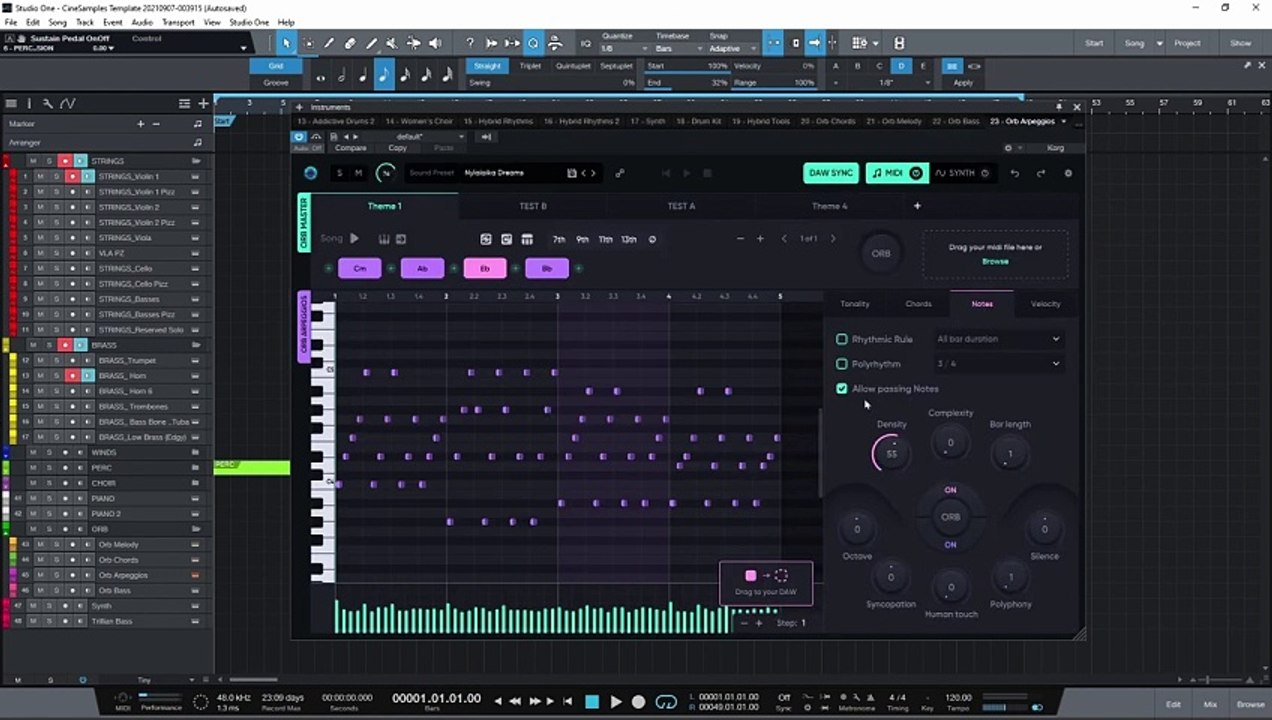Toggle the Loop button in the transport

click(666, 702)
